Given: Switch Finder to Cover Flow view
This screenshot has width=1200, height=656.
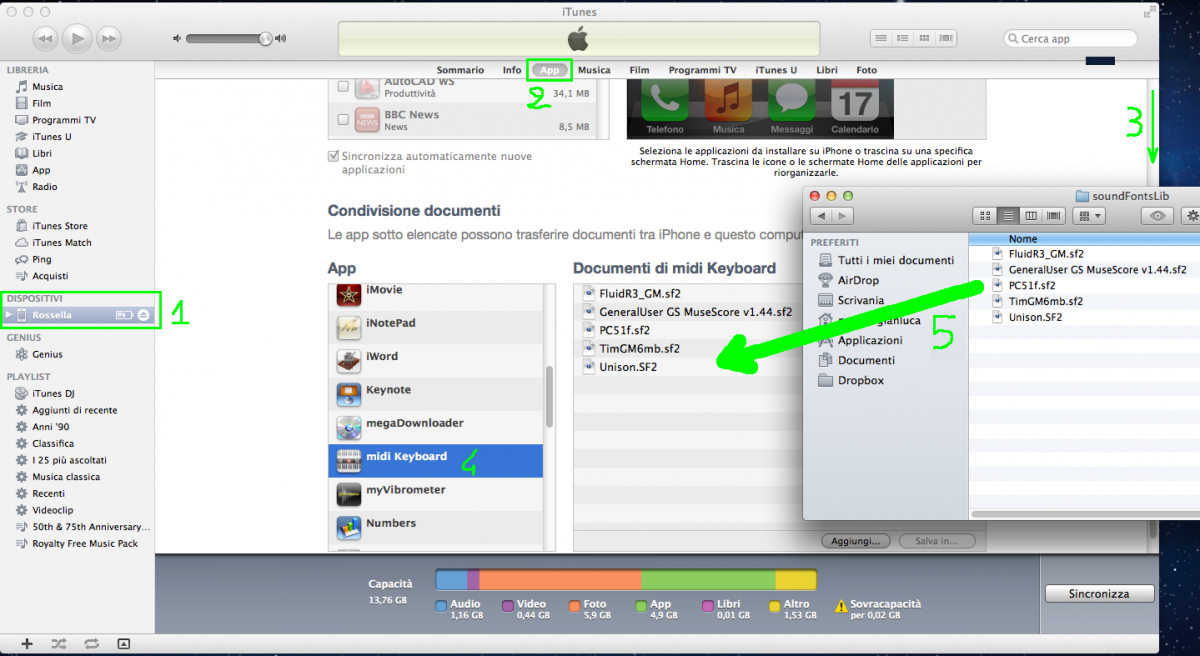Looking at the screenshot, I should [x=1054, y=216].
